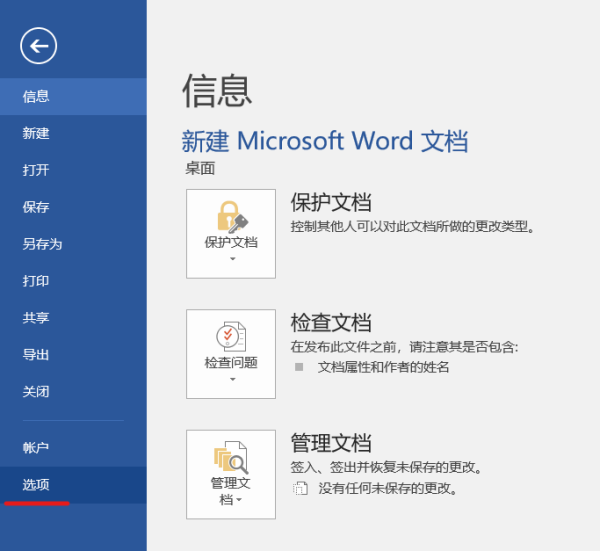Expand the 保护文档 dropdown arrow
600x551 pixels.
pyautogui.click(x=231, y=259)
